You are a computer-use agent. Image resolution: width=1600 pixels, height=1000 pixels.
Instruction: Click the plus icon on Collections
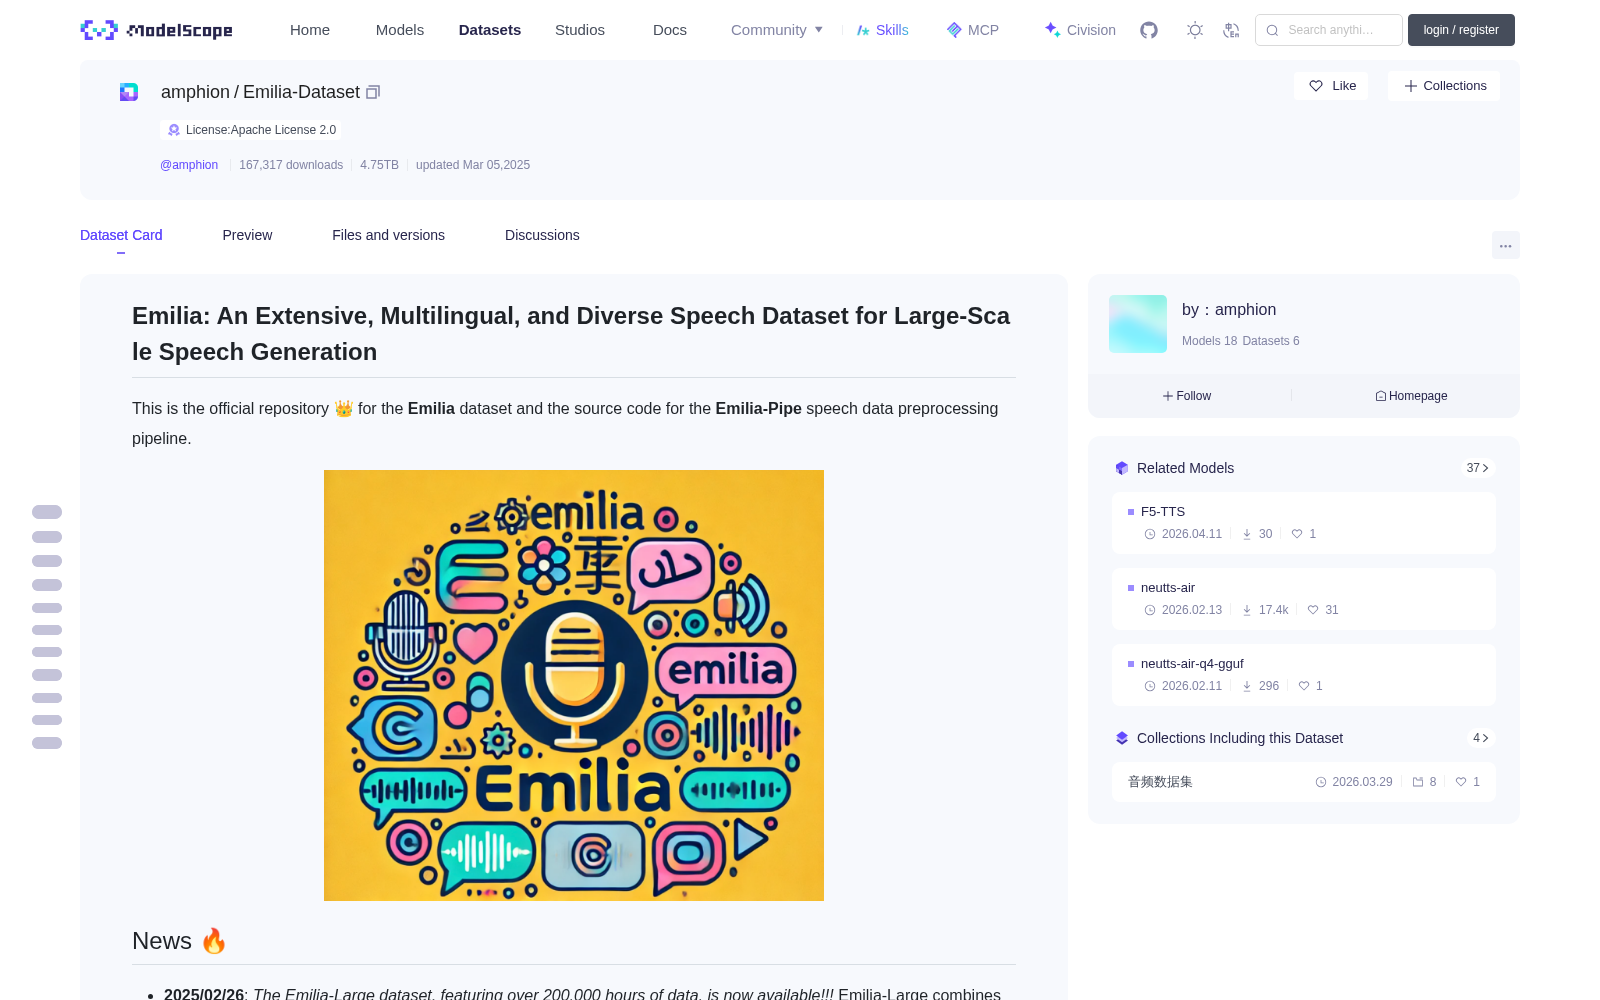pos(1411,86)
